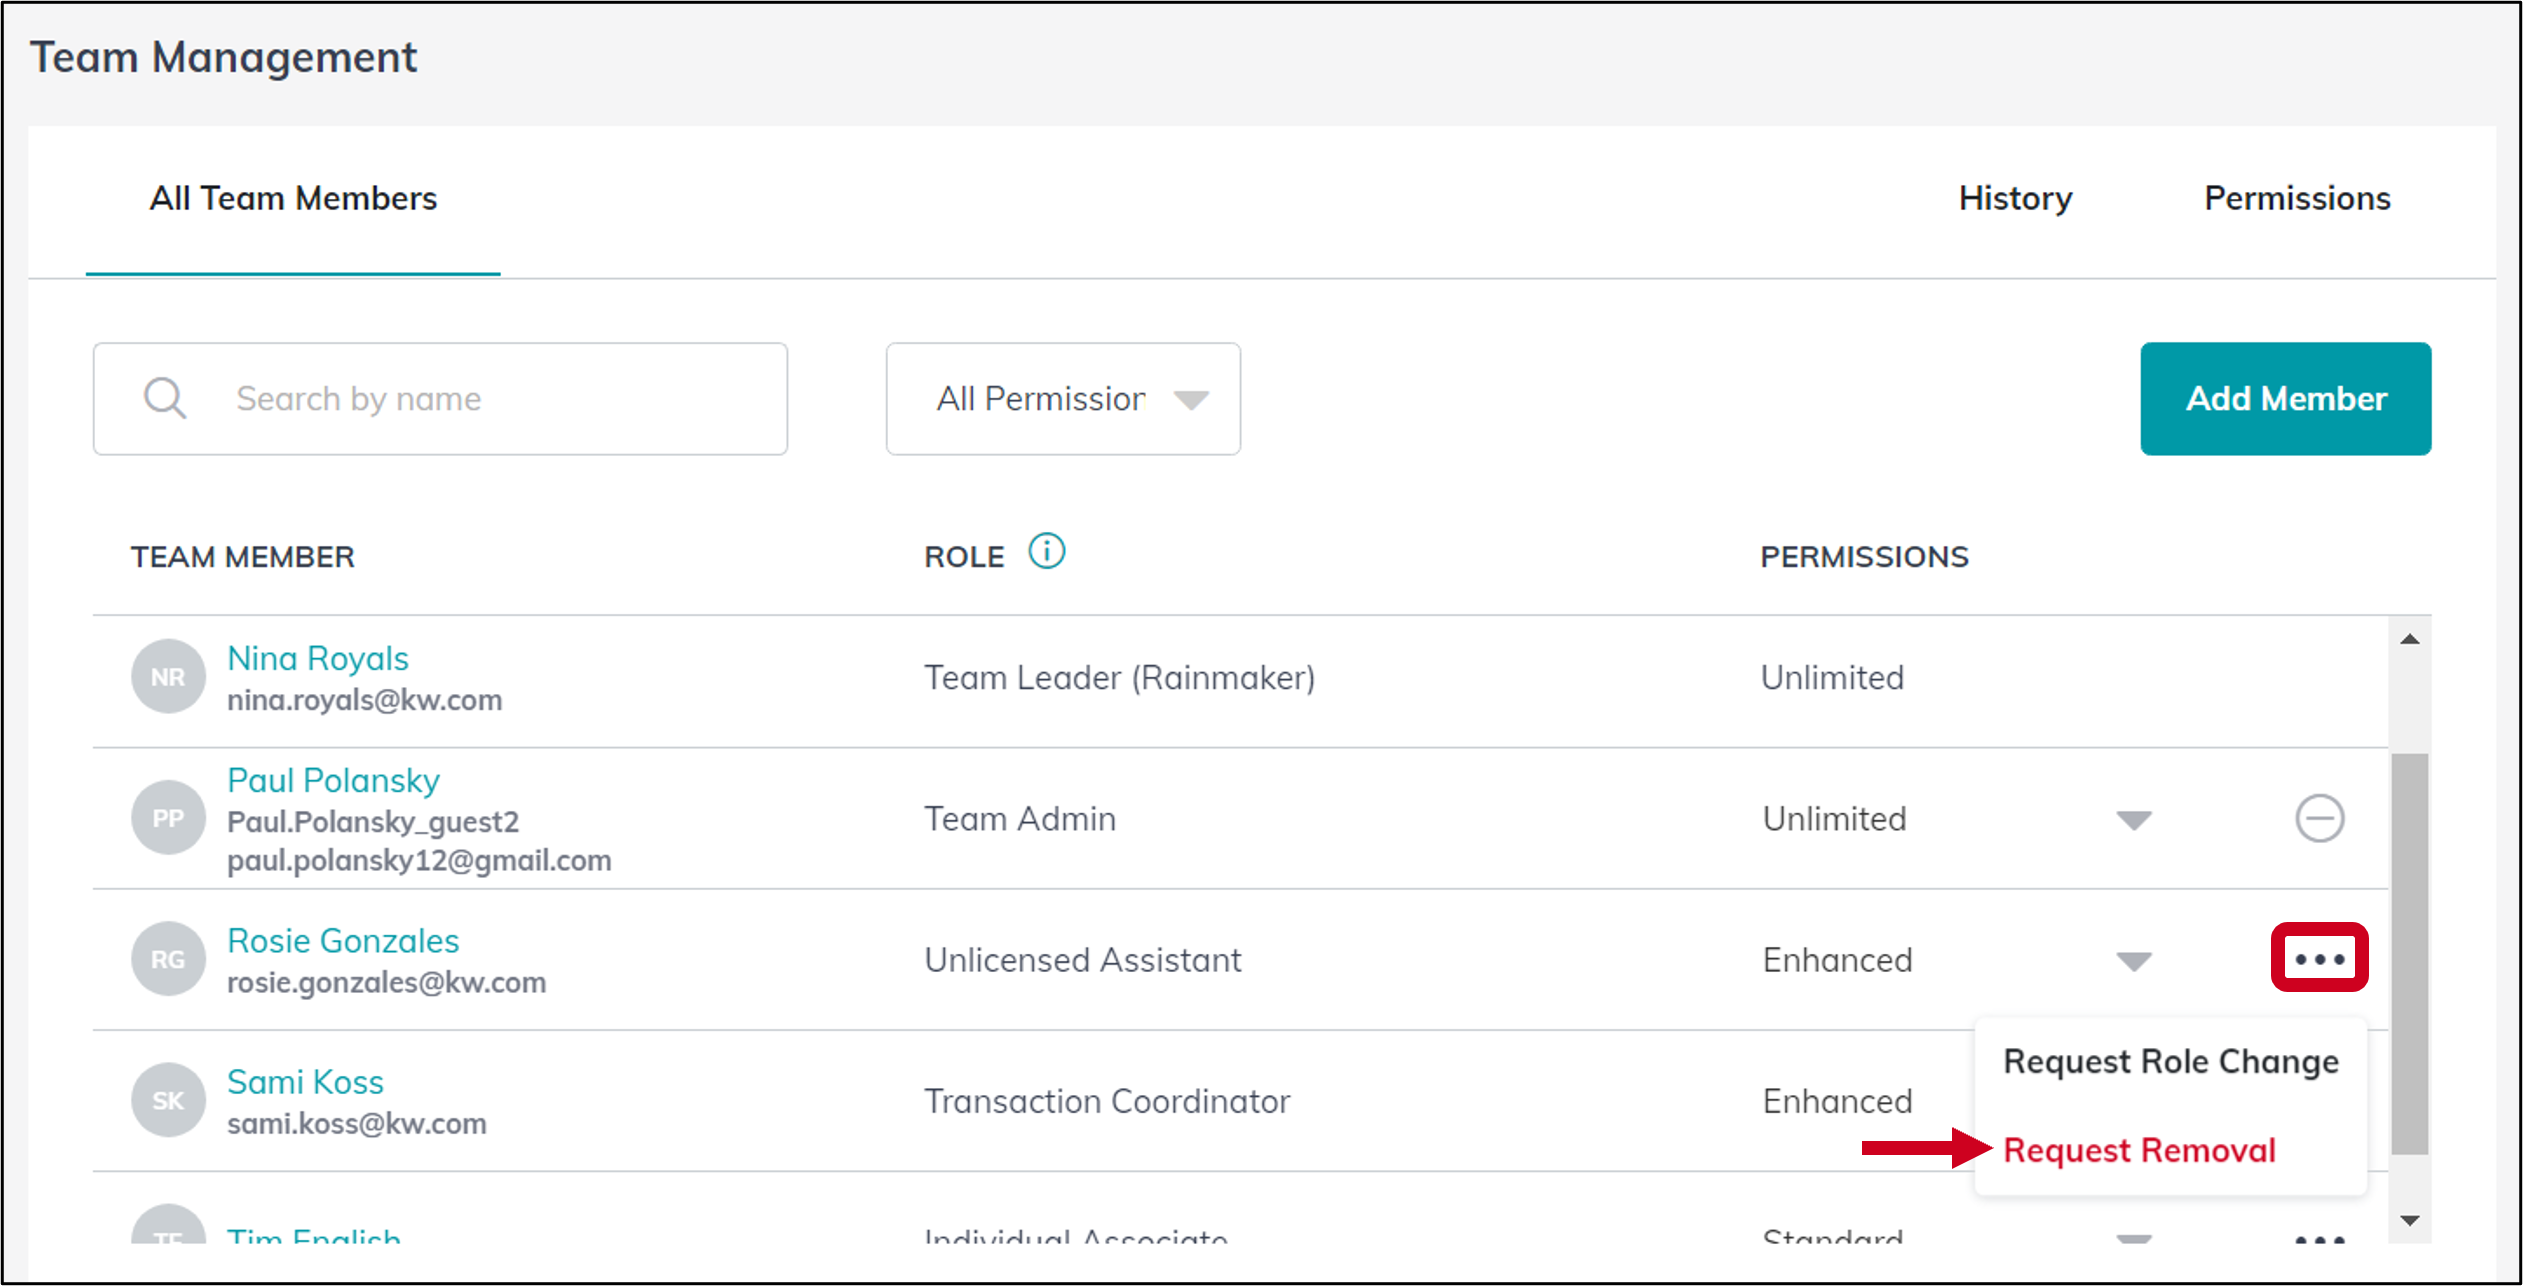The height and width of the screenshot is (1286, 2523).
Task: Click the Team Leader (Rainmaker) role text
Action: 1119,678
